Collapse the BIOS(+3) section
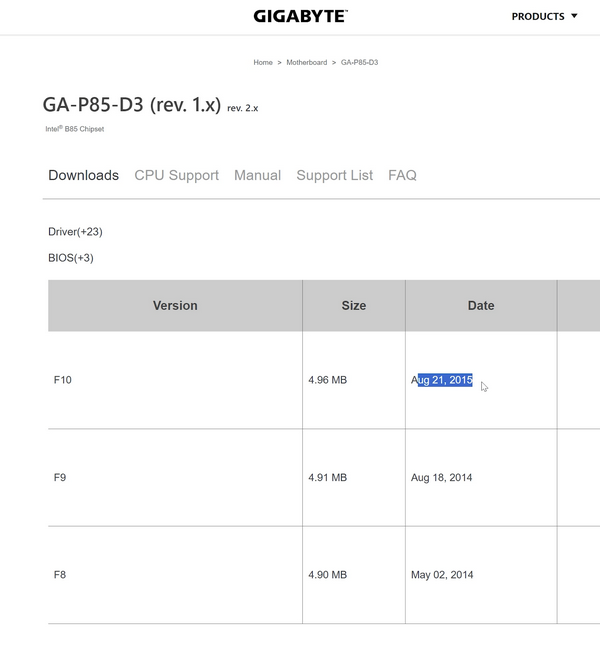 click(x=71, y=258)
